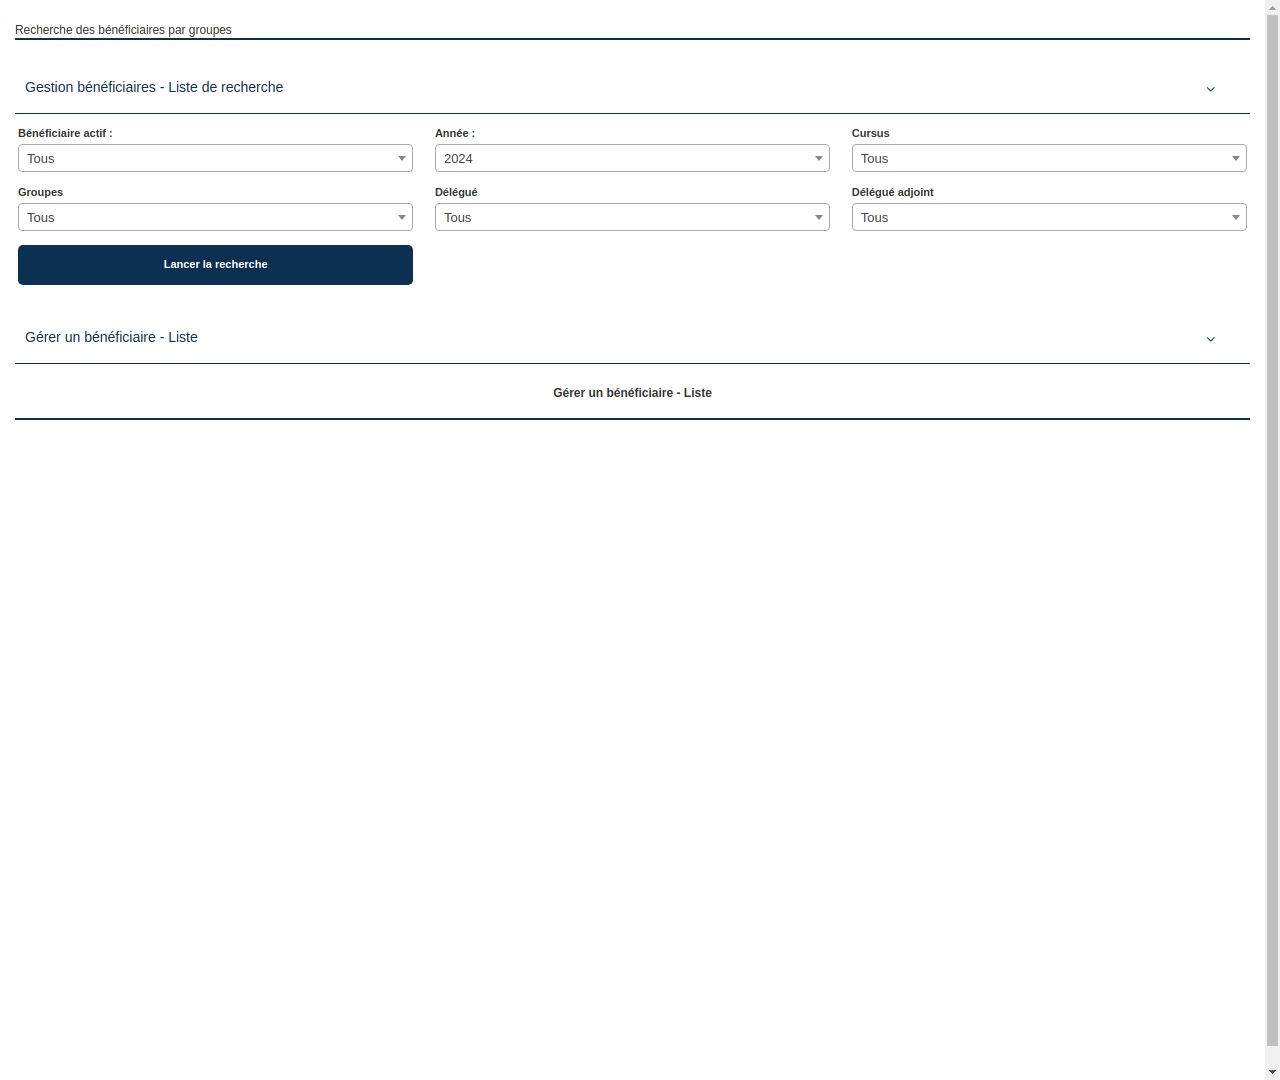The height and width of the screenshot is (1080, 1280).
Task: Select the Gestion bénéficiaires - Liste header
Action: click(154, 87)
